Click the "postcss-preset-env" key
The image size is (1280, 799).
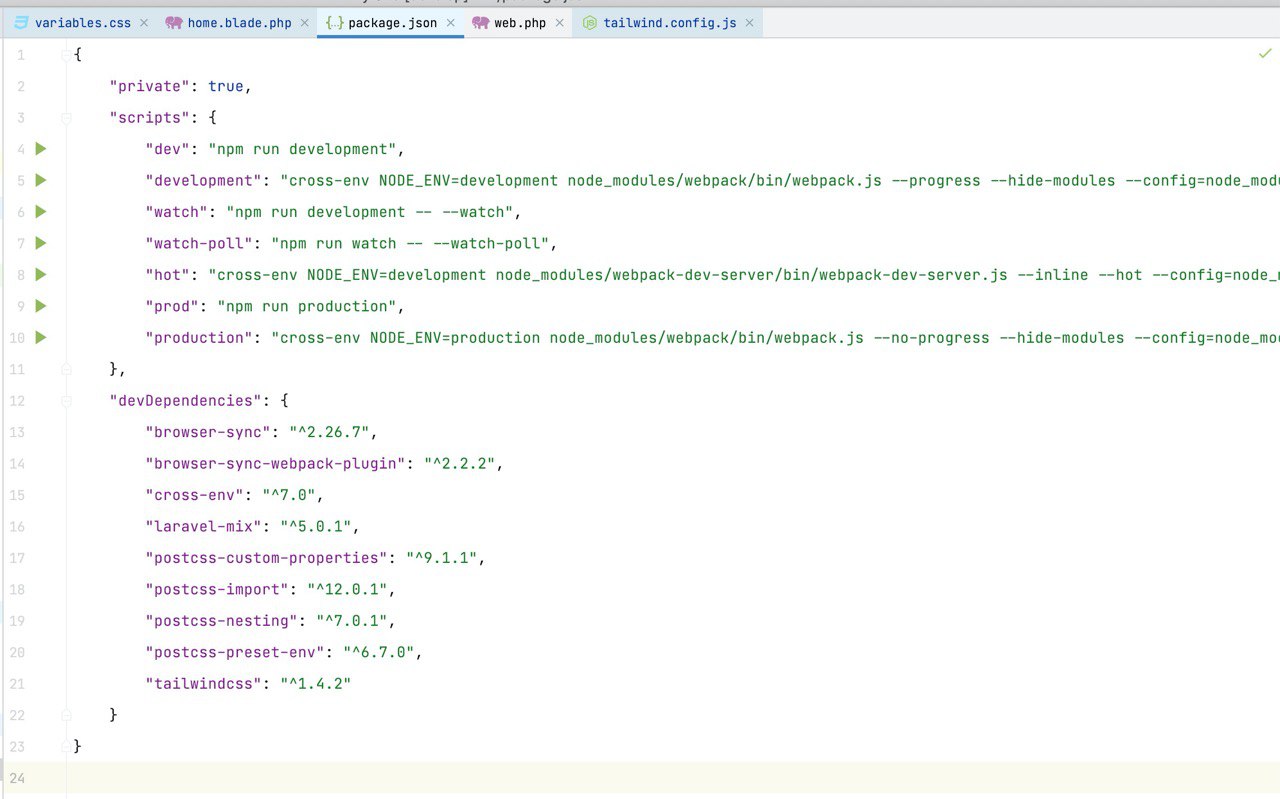[235, 652]
